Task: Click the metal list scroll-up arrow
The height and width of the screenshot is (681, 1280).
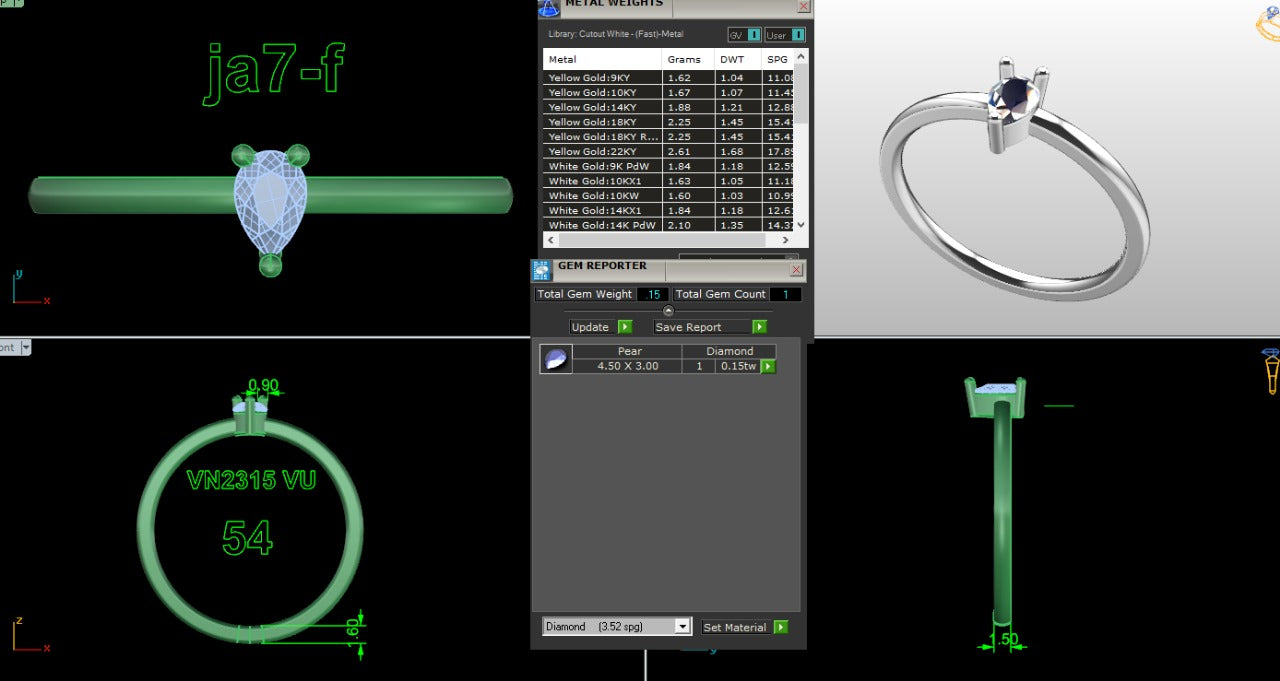Action: 800,57
